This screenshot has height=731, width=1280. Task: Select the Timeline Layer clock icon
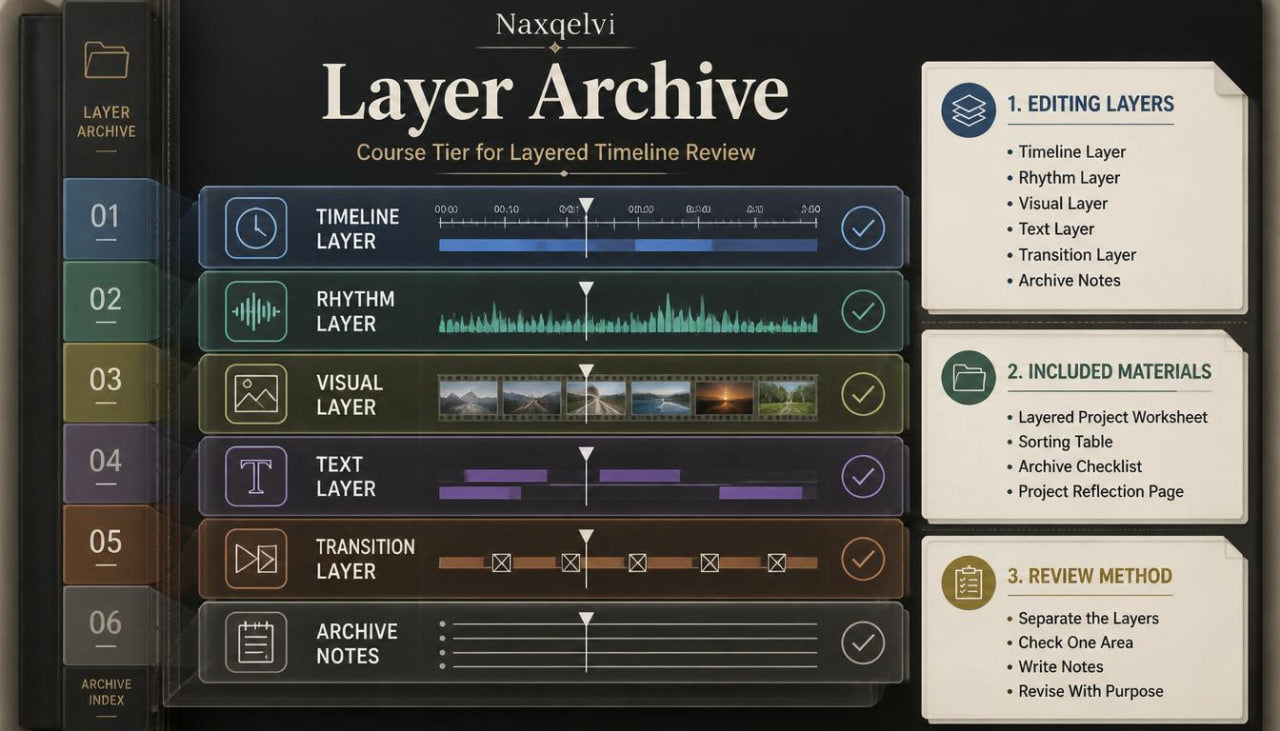tap(256, 228)
